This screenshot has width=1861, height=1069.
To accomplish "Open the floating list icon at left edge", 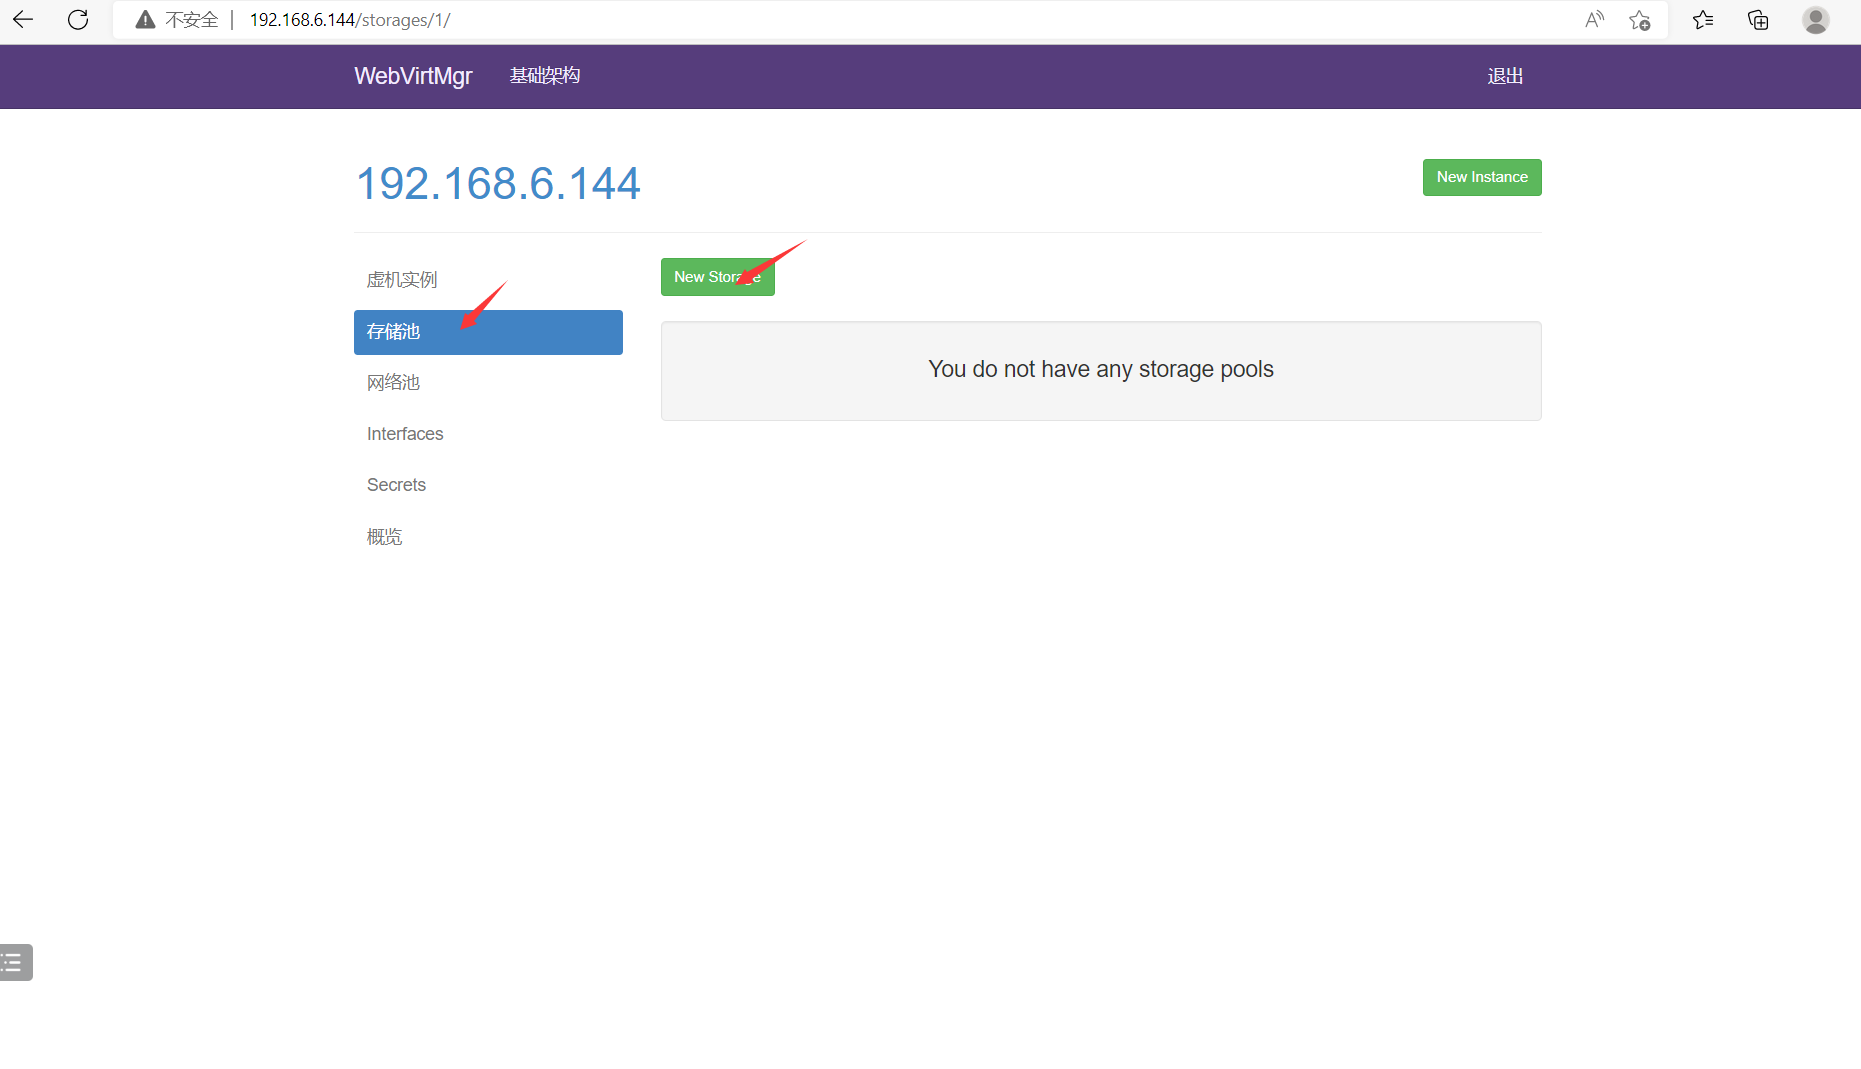I will click(x=16, y=962).
